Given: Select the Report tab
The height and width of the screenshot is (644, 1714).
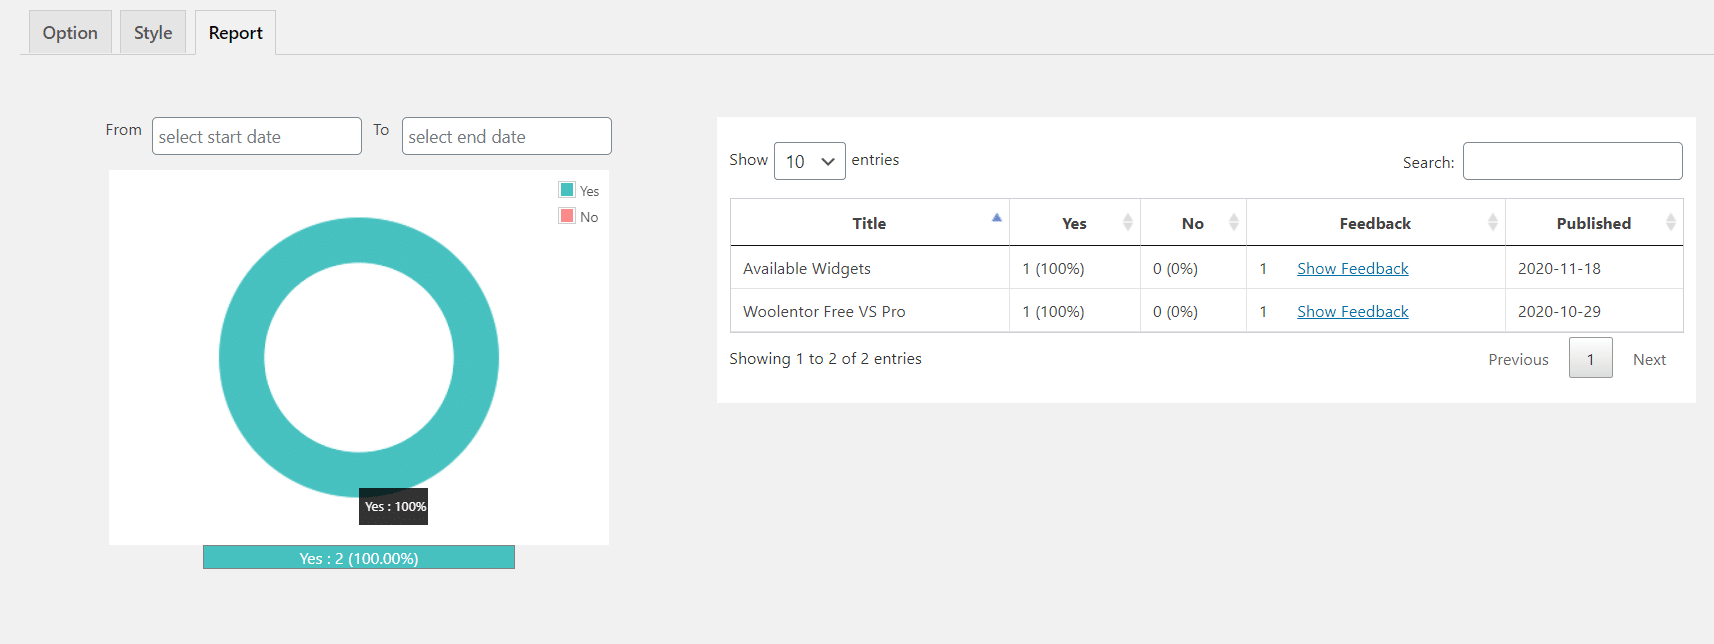Looking at the screenshot, I should pyautogui.click(x=235, y=33).
